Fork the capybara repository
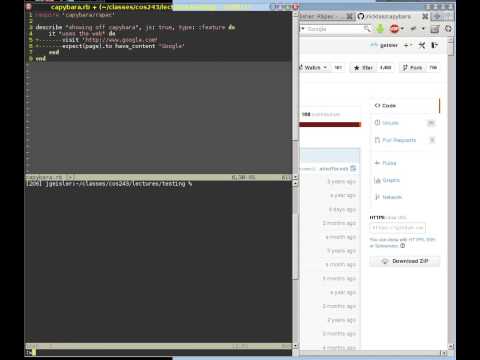 pos(412,68)
